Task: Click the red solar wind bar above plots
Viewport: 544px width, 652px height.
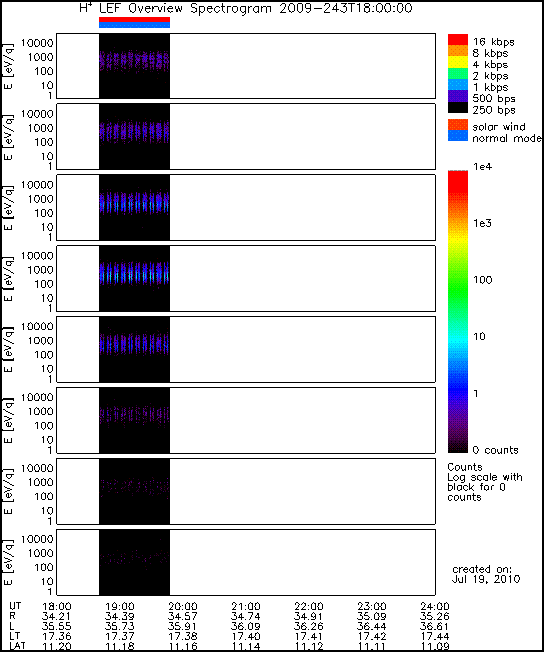Action: [x=134, y=20]
